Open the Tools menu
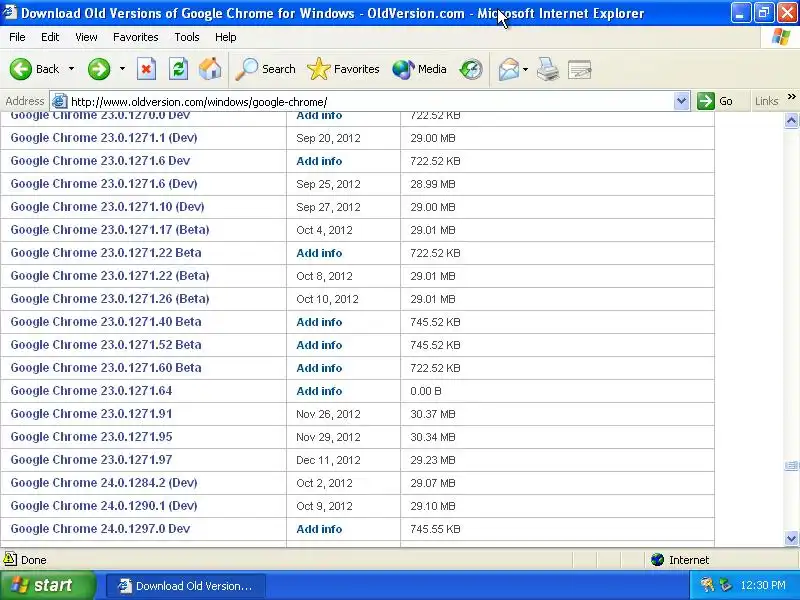 [187, 37]
